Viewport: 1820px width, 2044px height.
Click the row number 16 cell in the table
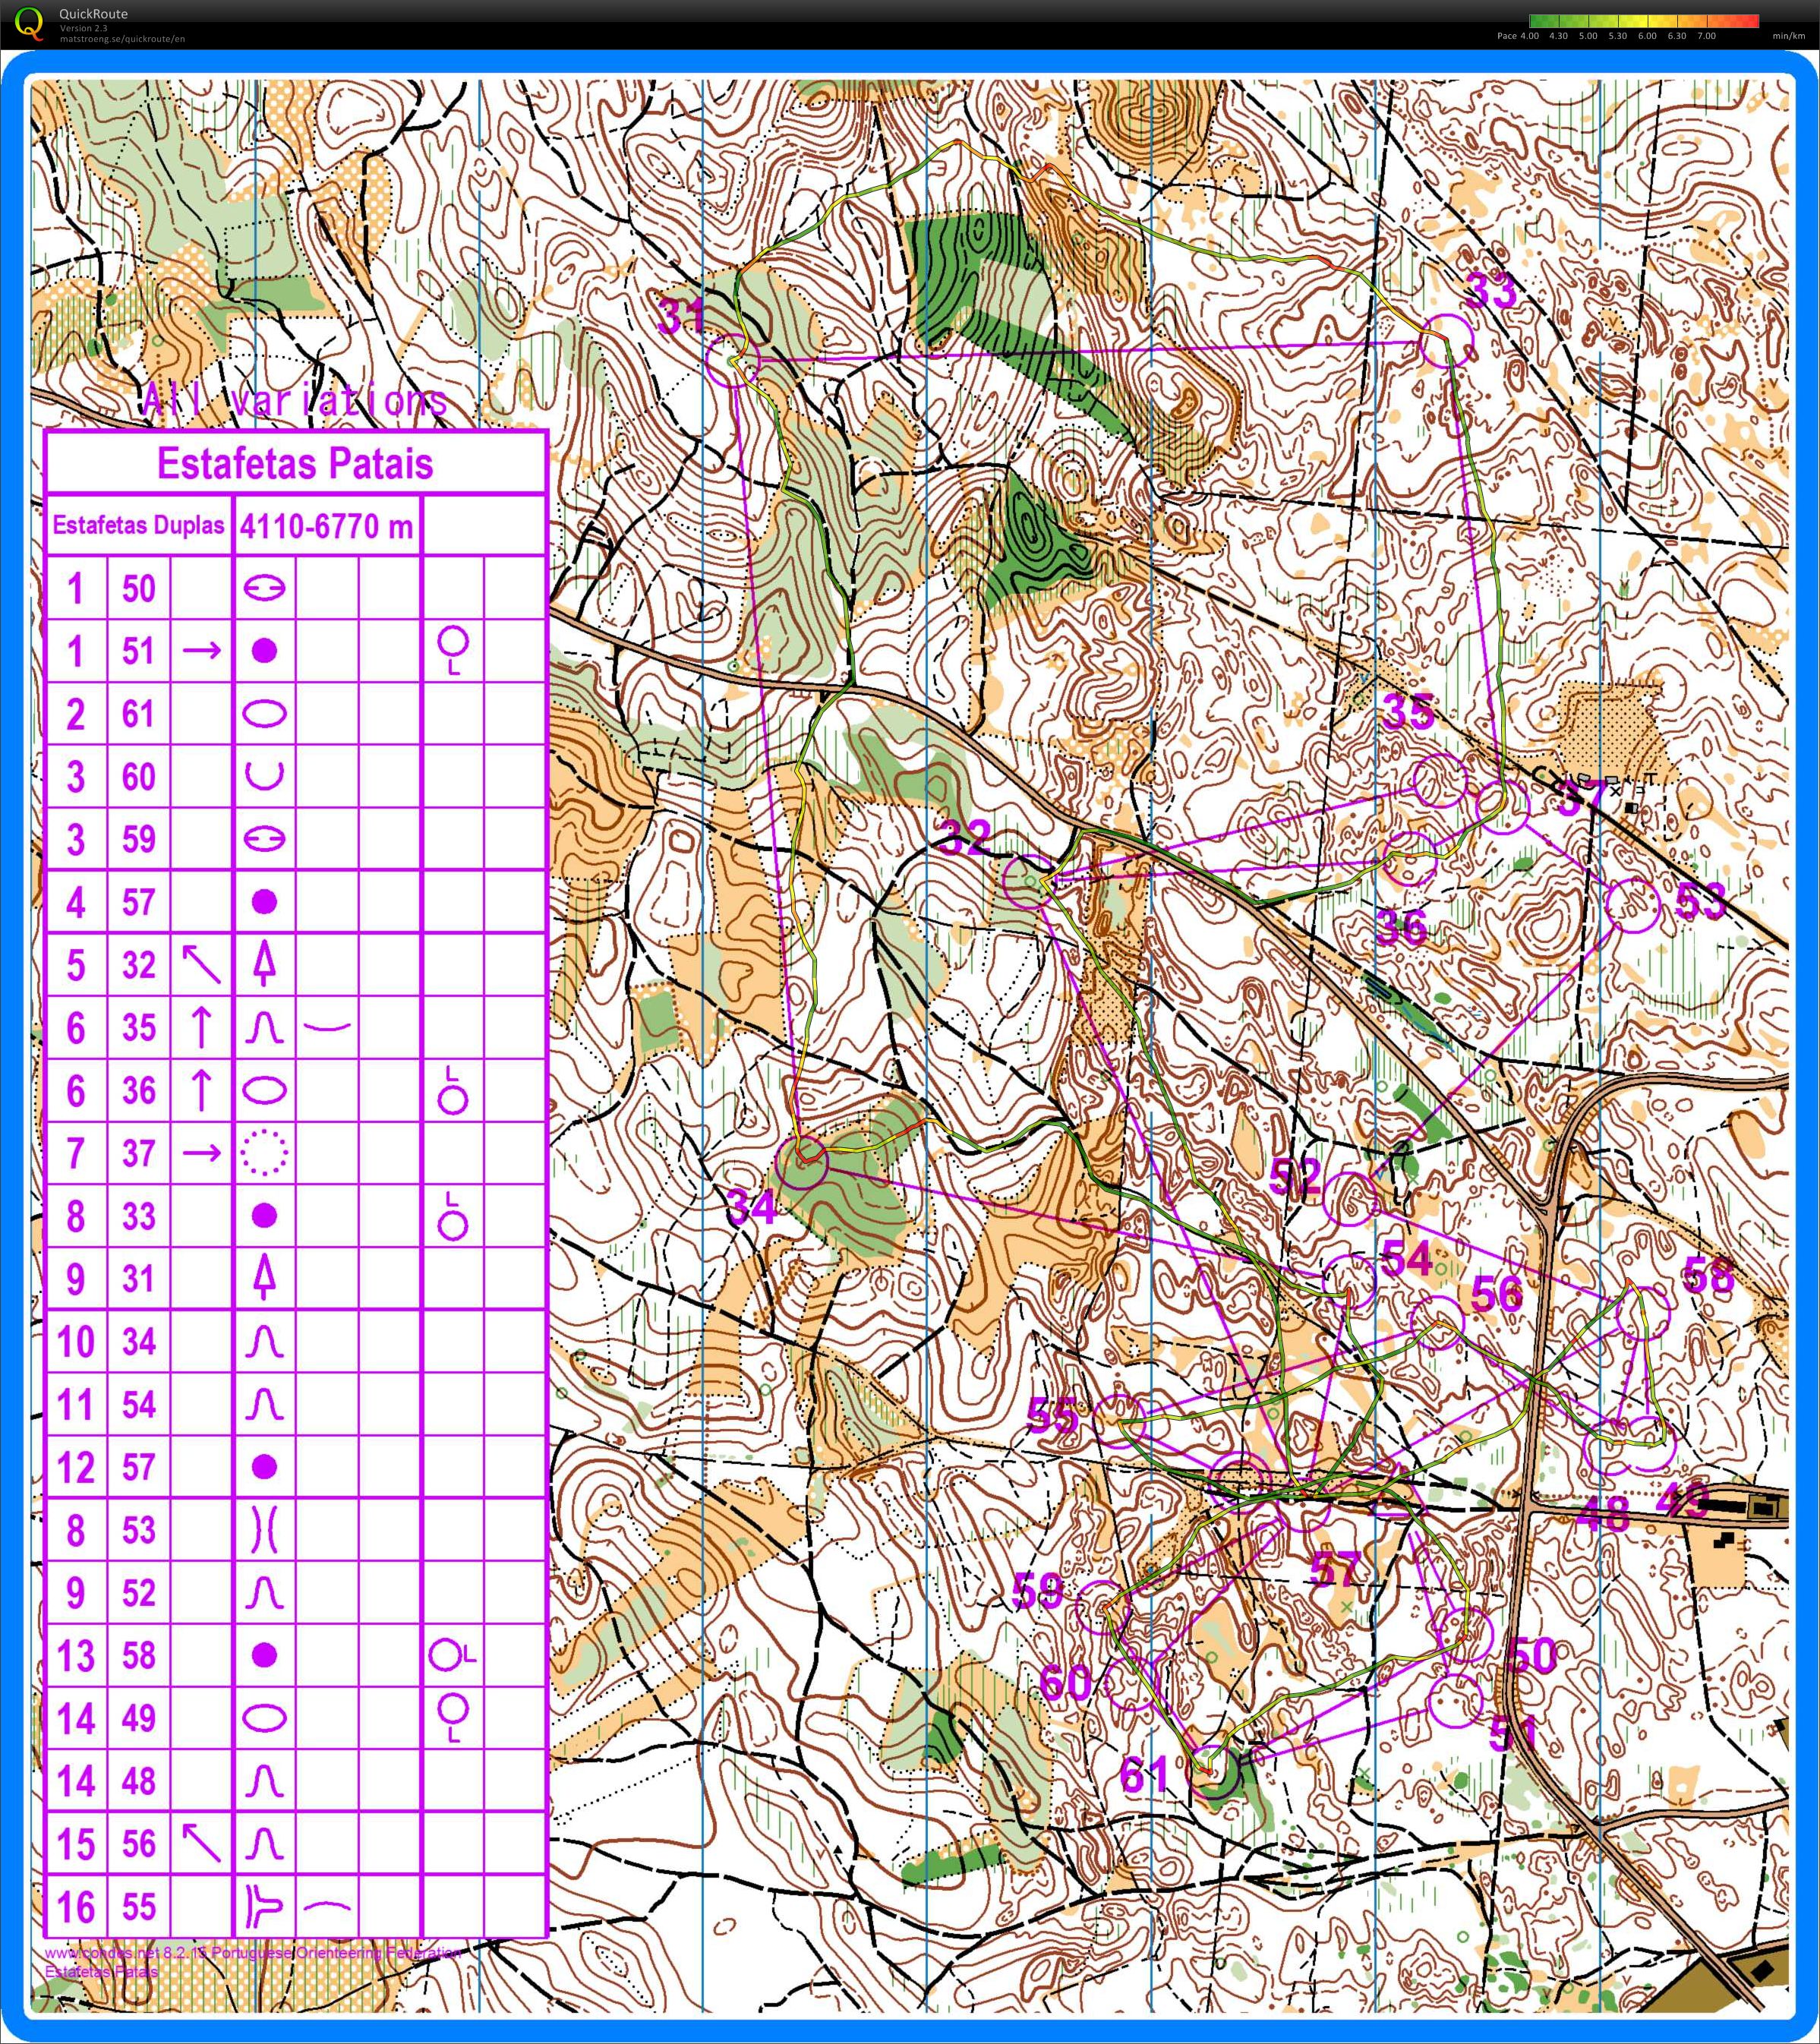point(76,1906)
